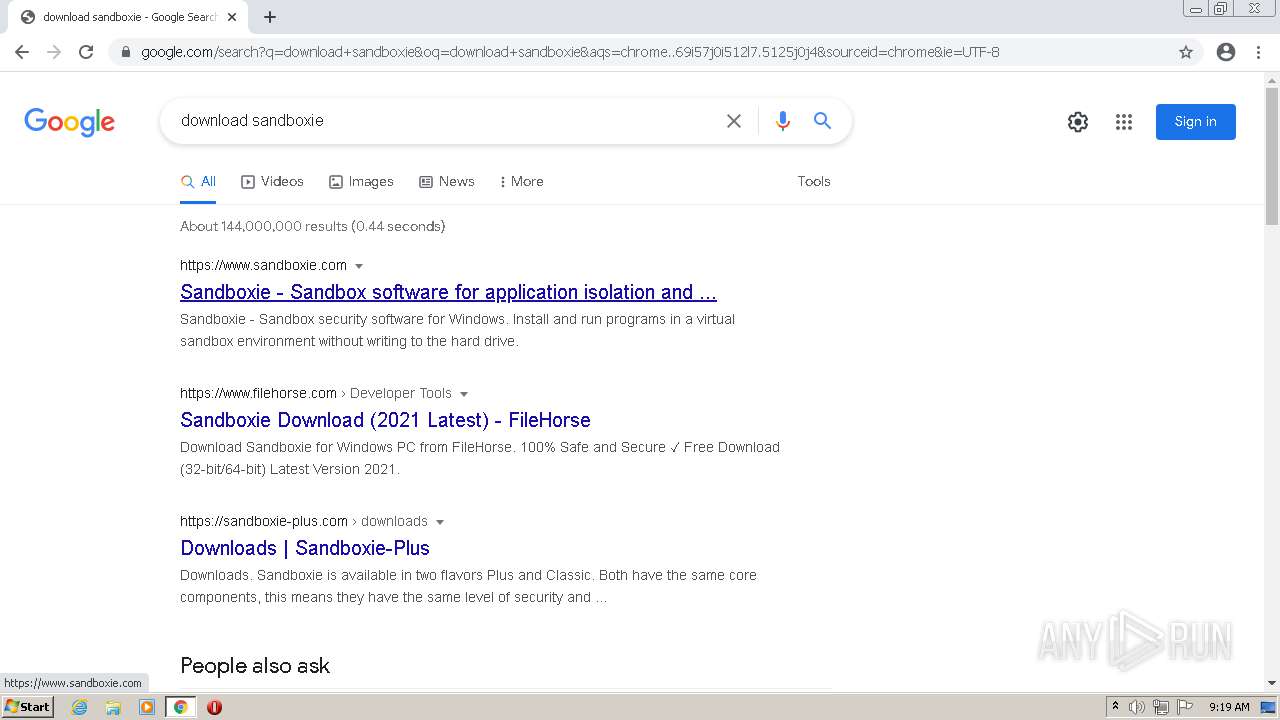
Task: Click the show desktop button
Action: tap(1270, 707)
